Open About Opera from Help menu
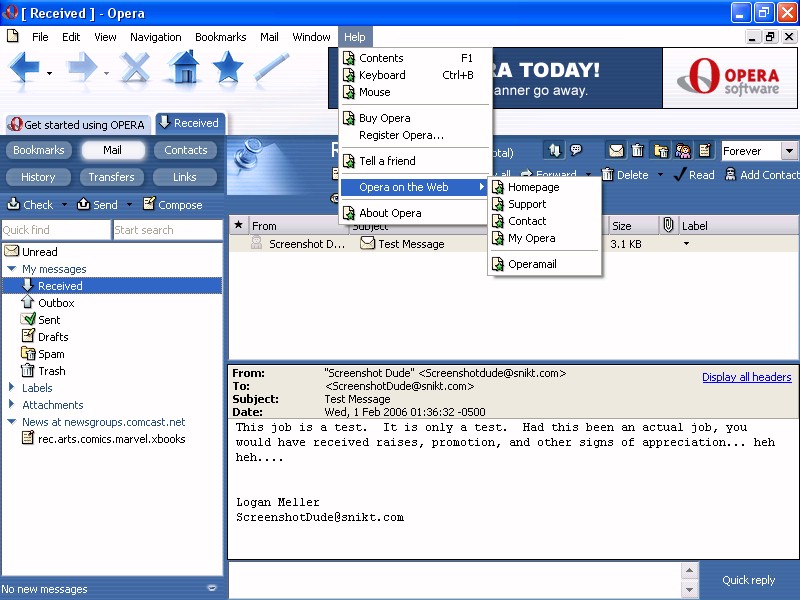The image size is (800, 600). [415, 213]
